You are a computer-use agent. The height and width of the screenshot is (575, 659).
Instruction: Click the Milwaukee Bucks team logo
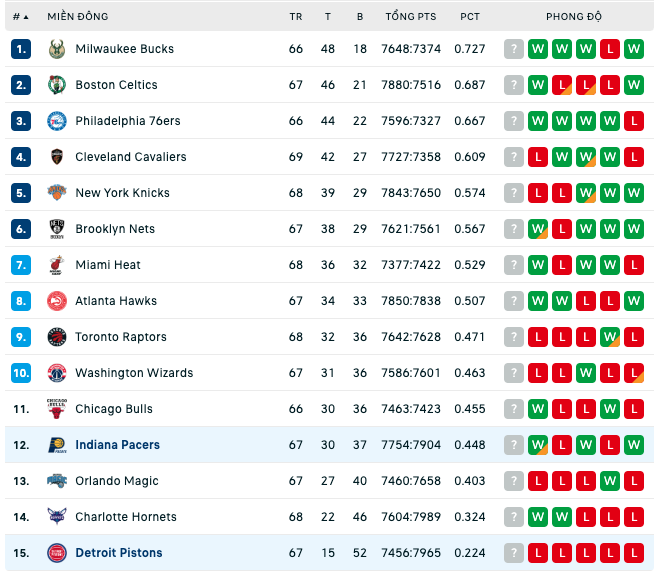coord(57,49)
